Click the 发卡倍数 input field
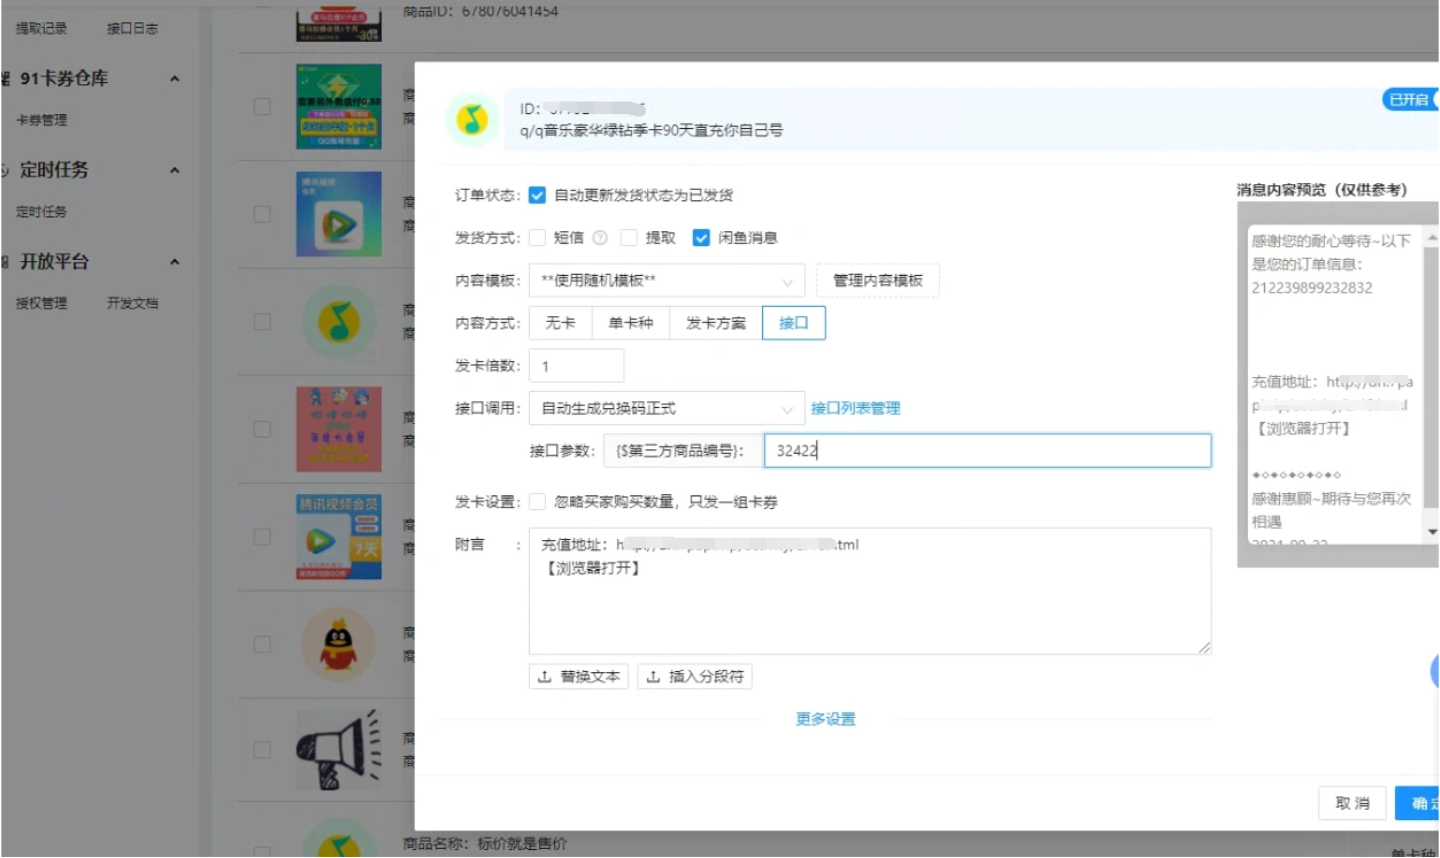Viewport: 1440px width, 858px height. (577, 366)
